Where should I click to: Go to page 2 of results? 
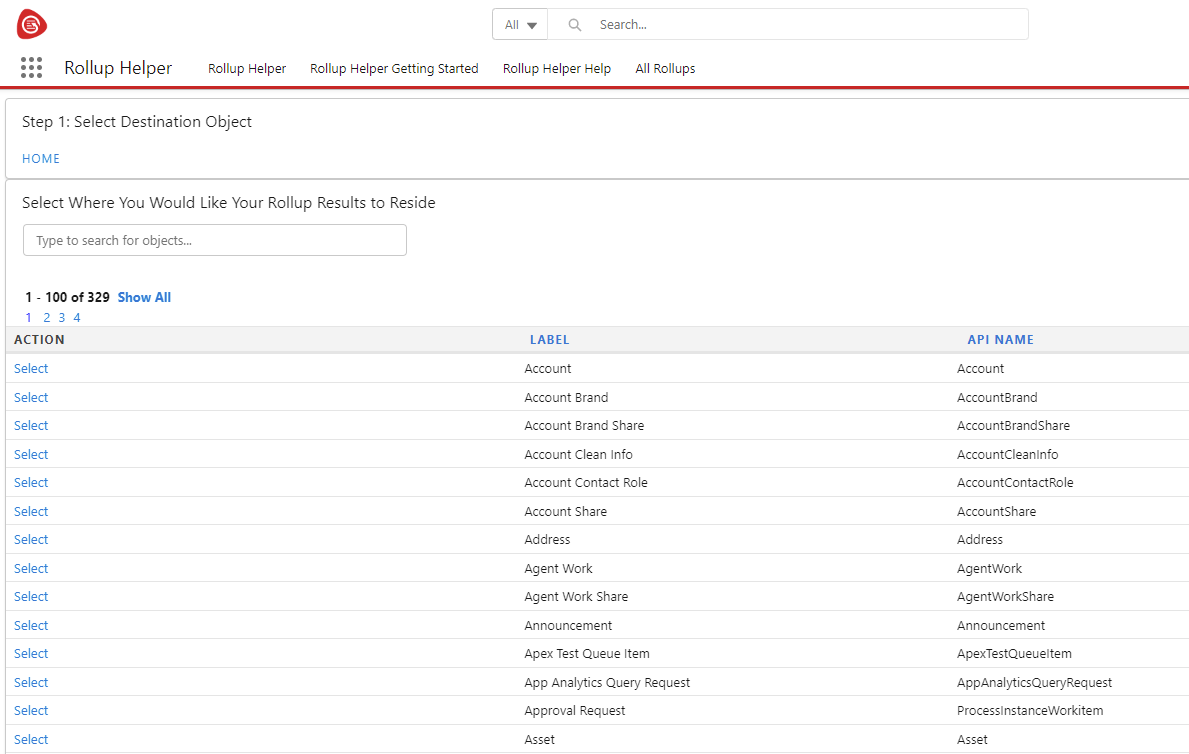(46, 318)
